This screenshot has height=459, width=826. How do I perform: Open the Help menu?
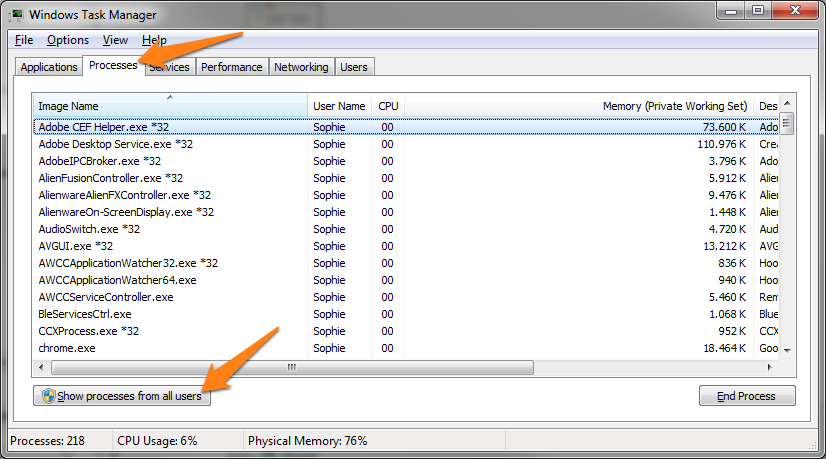click(154, 40)
